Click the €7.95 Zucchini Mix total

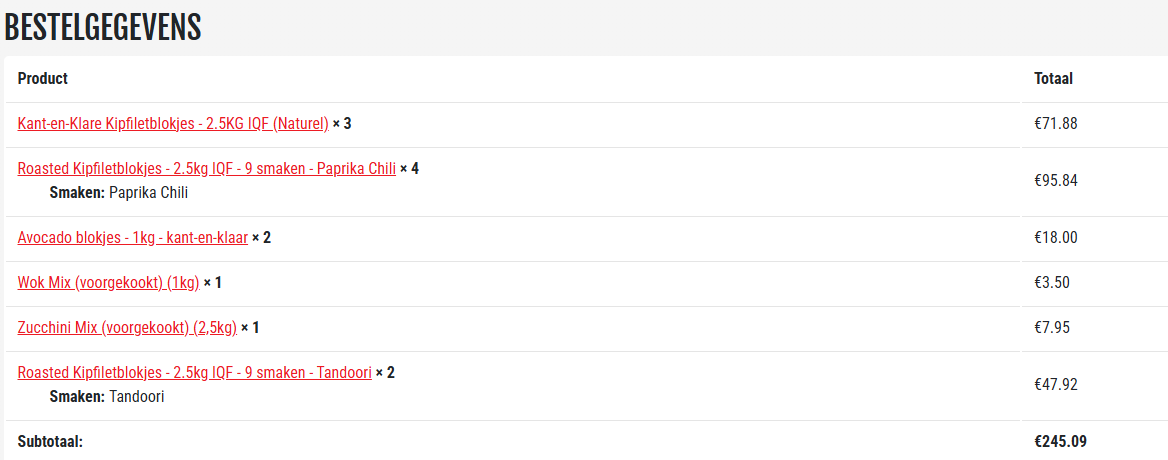click(1052, 328)
